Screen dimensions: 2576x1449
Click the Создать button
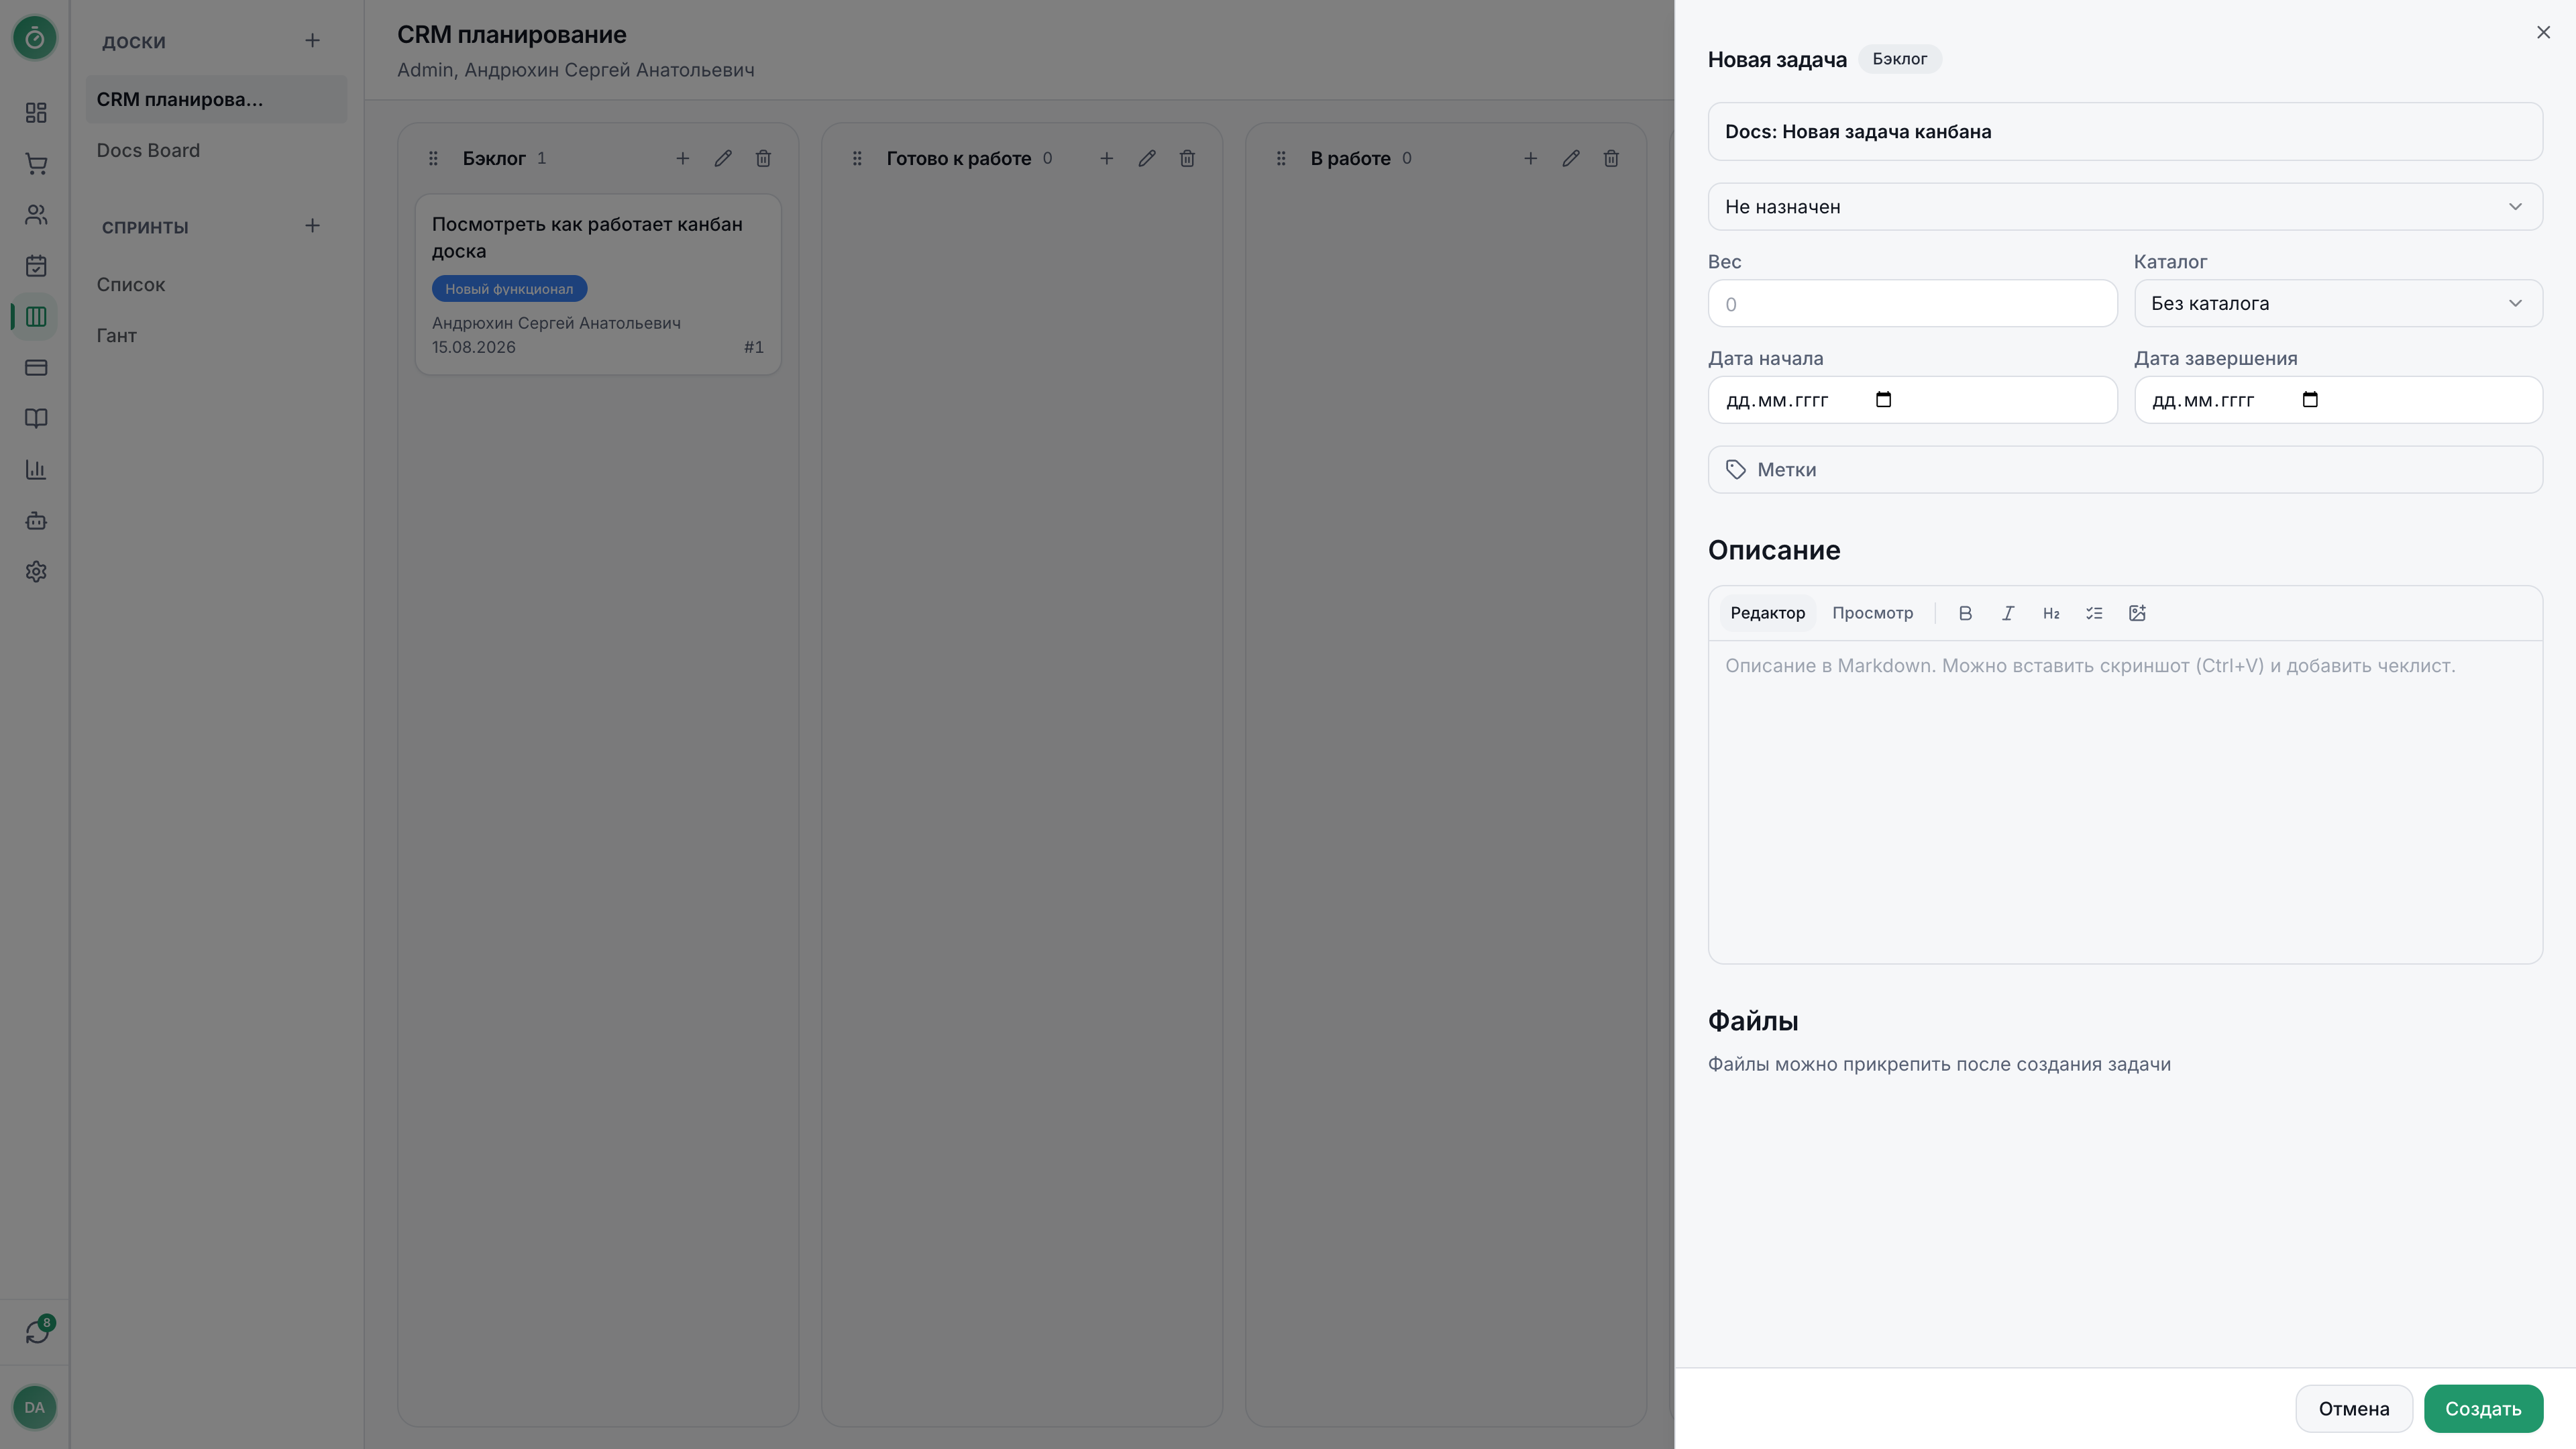pos(2483,1409)
